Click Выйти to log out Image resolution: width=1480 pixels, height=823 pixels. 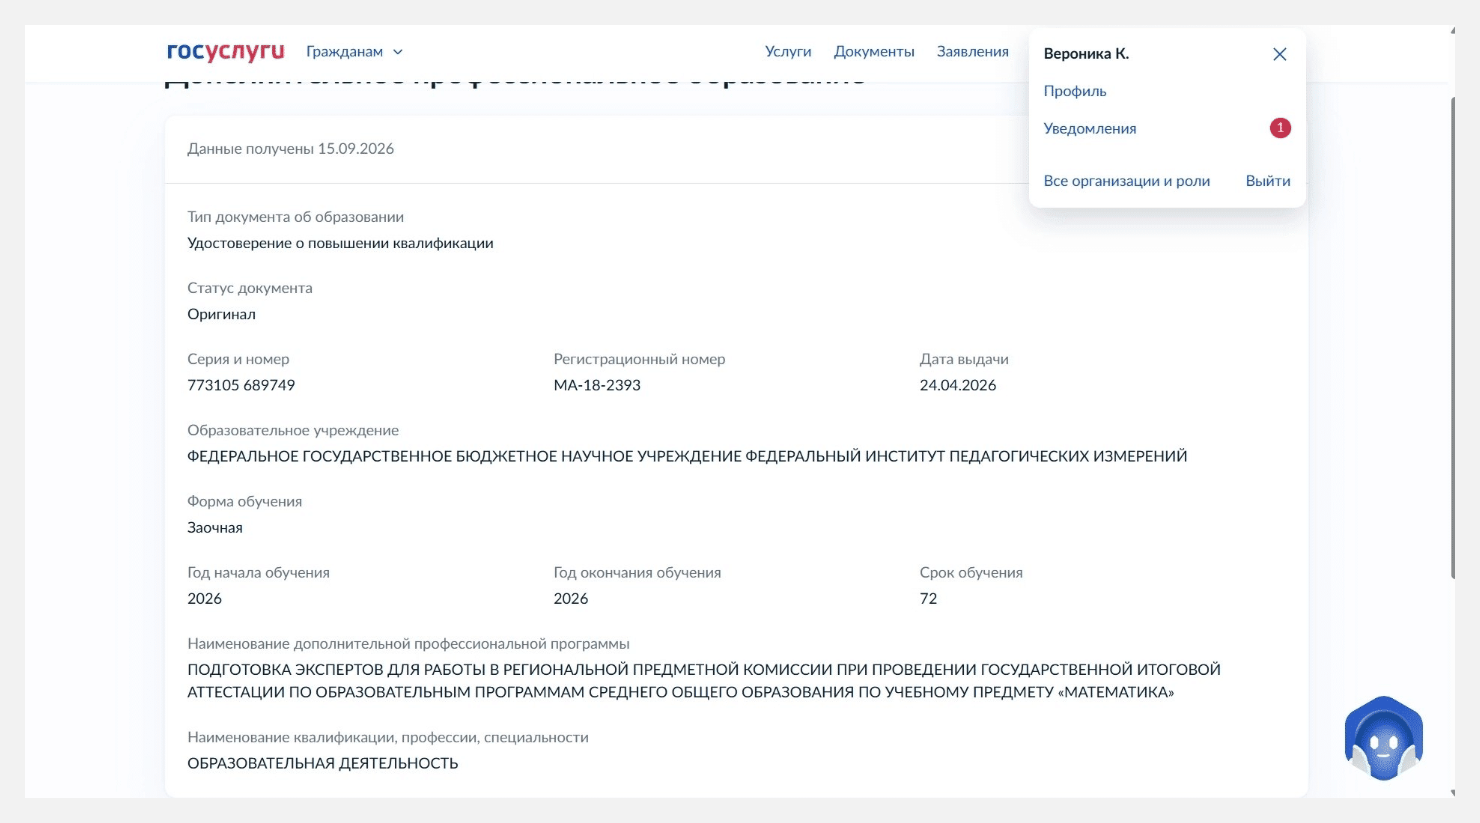tap(1268, 181)
